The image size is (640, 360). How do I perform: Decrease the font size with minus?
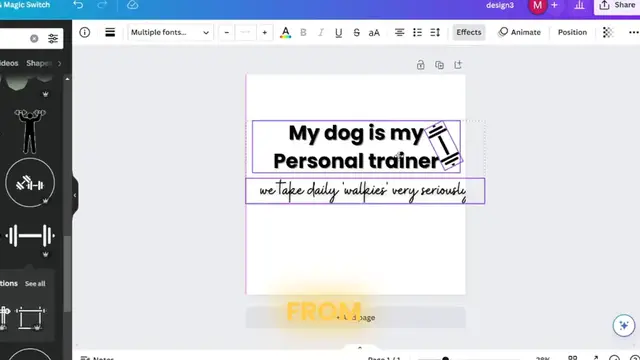[x=227, y=32]
